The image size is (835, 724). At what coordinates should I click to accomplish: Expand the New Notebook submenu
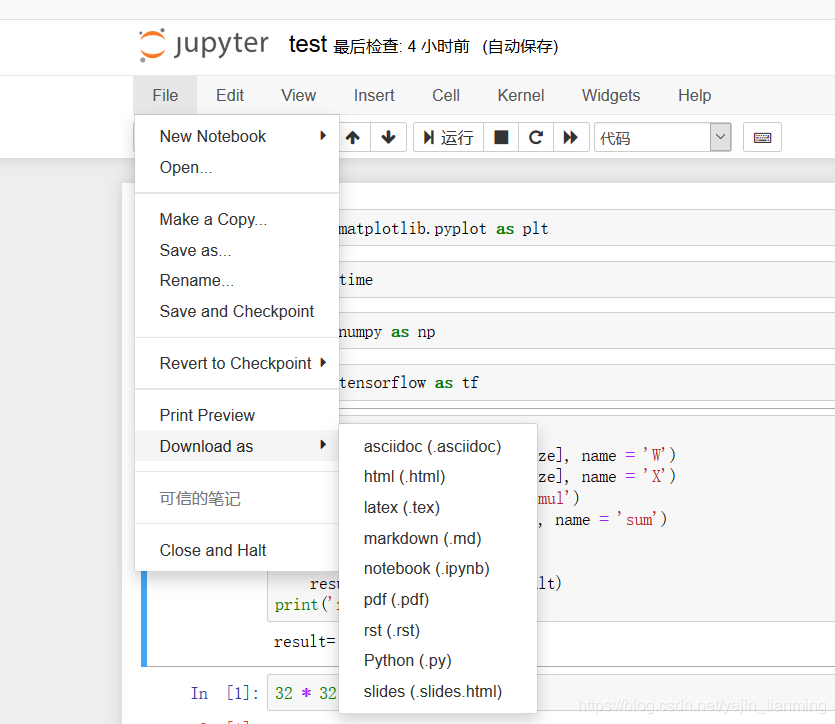coord(237,136)
